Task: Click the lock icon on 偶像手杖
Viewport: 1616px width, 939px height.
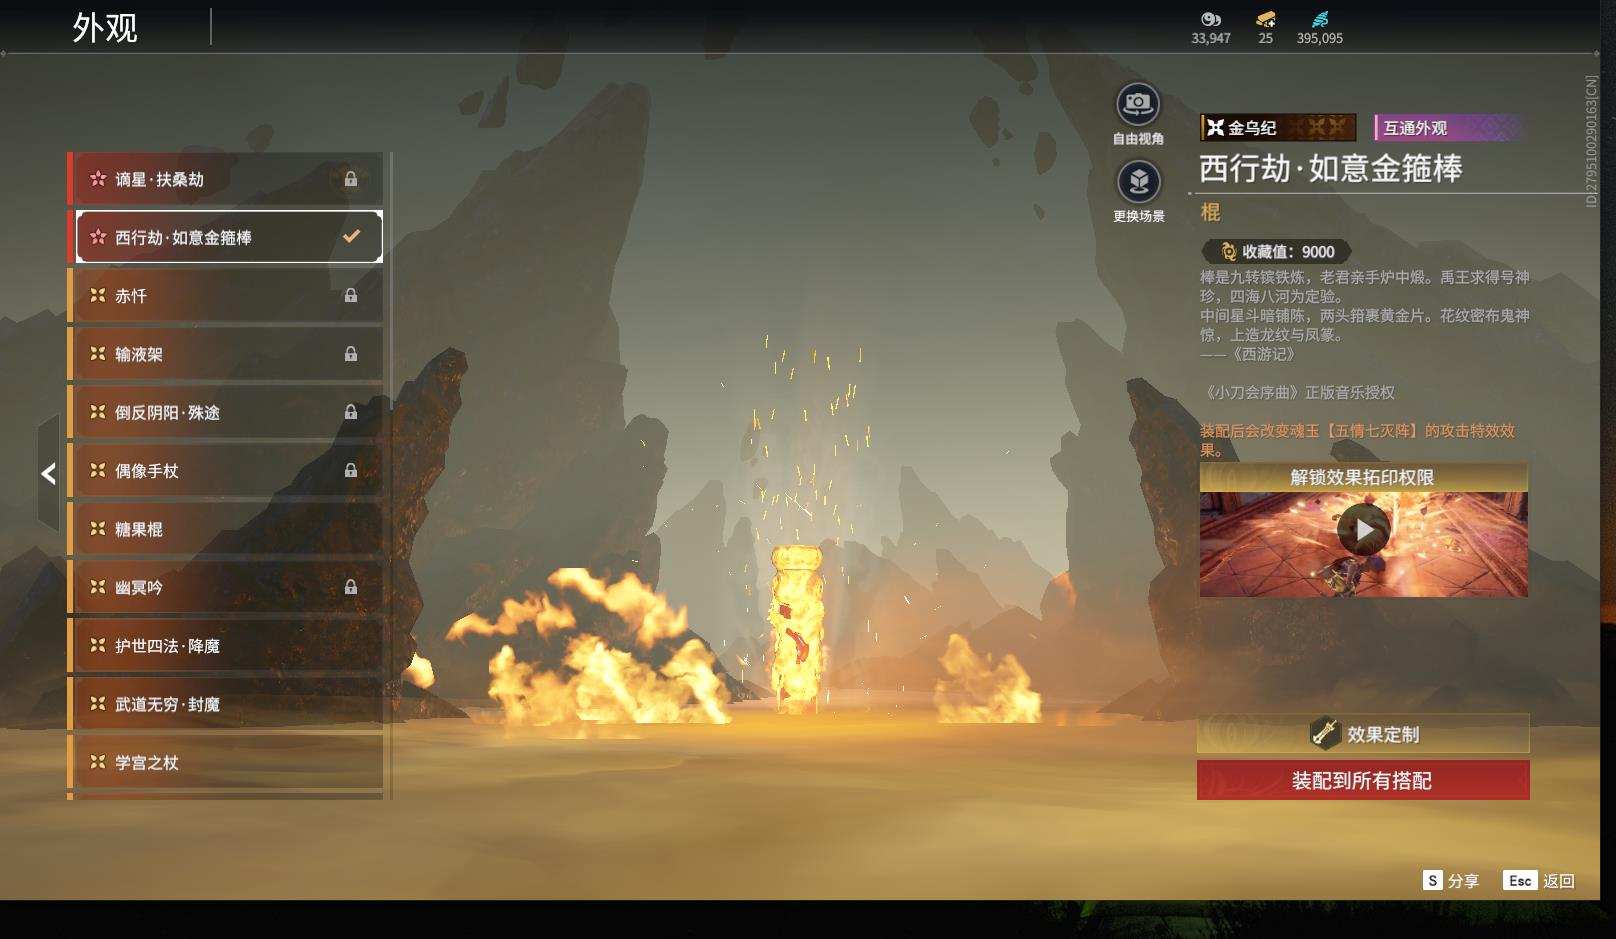Action: pos(351,470)
